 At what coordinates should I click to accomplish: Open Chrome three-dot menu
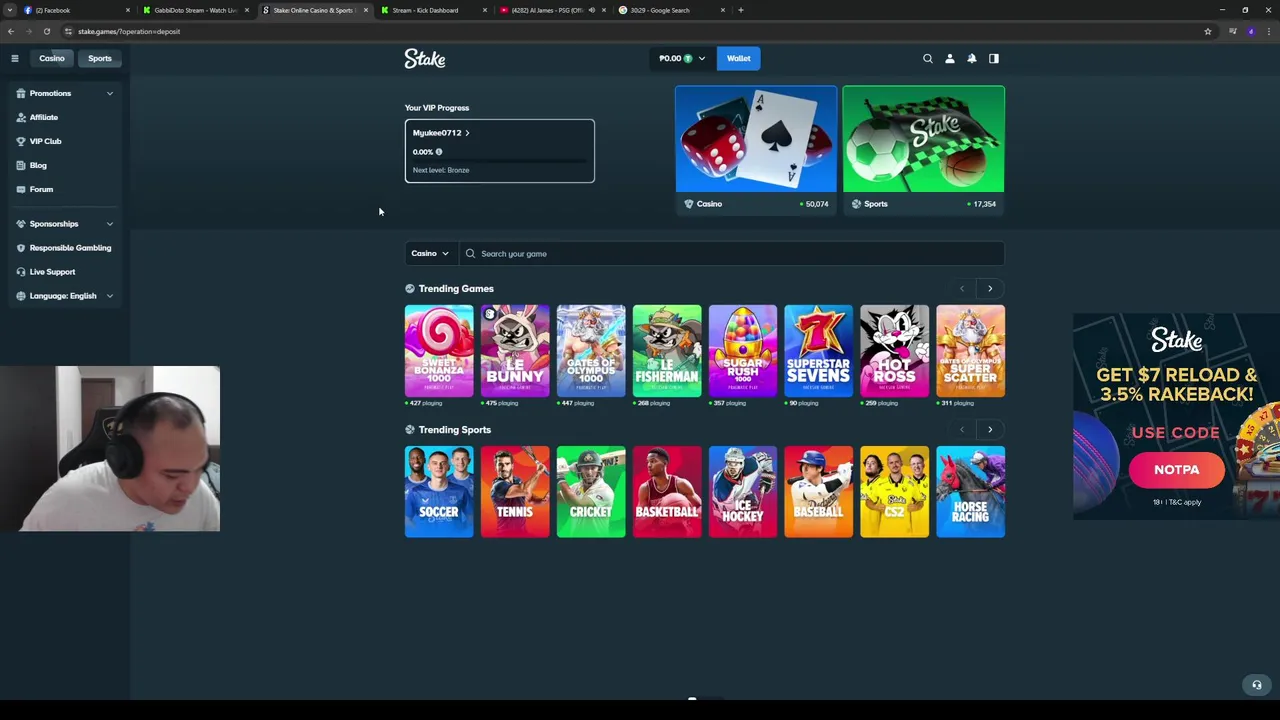coord(1268,31)
